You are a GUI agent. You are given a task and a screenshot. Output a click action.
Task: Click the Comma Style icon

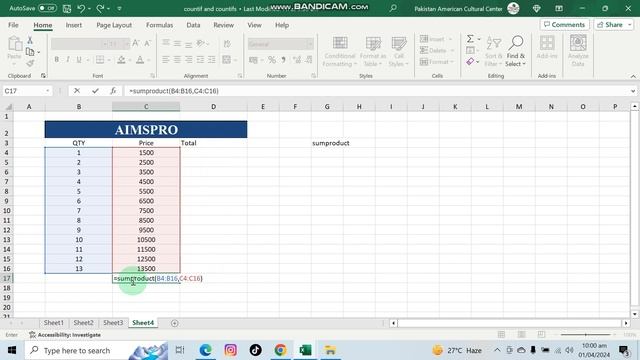pos(283,60)
